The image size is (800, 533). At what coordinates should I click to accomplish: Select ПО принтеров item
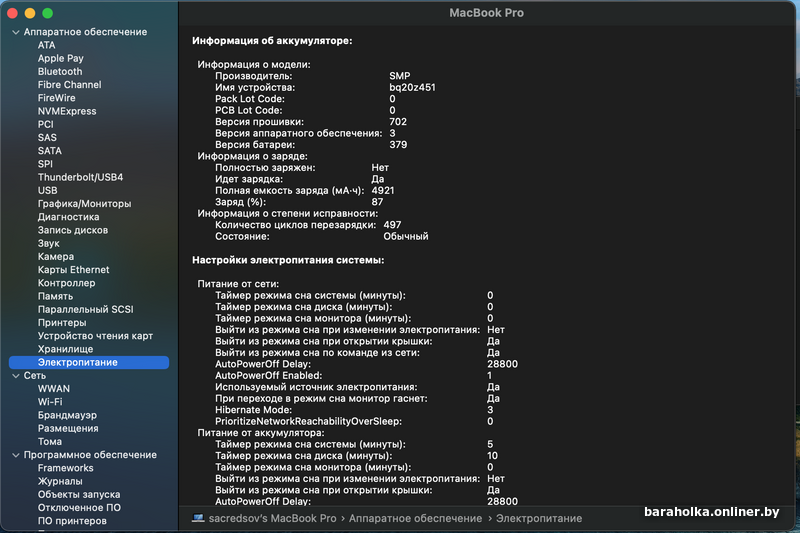(x=72, y=521)
